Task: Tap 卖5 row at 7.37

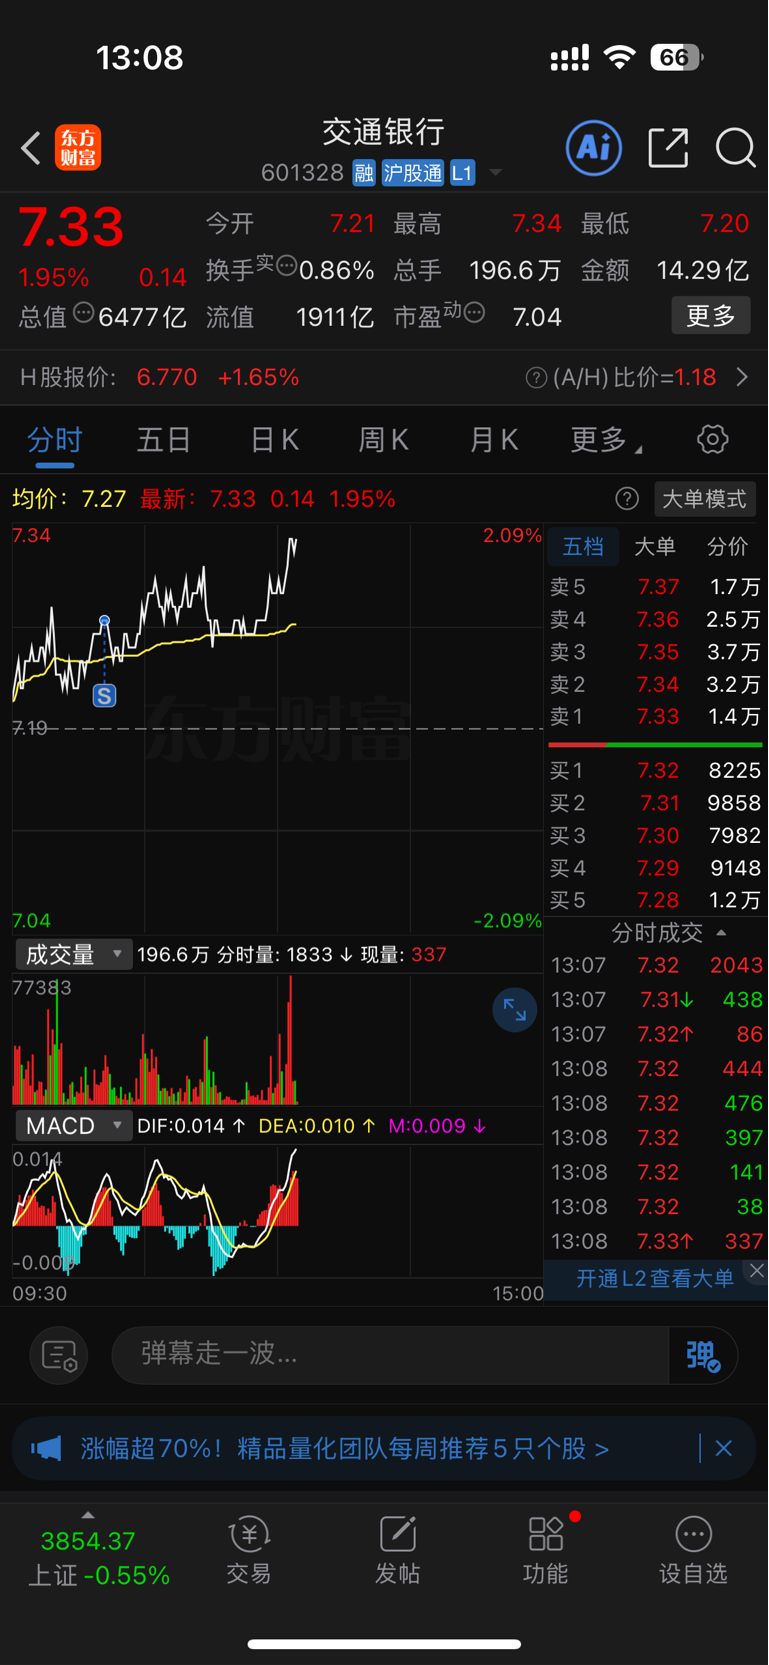Action: [x=655, y=587]
